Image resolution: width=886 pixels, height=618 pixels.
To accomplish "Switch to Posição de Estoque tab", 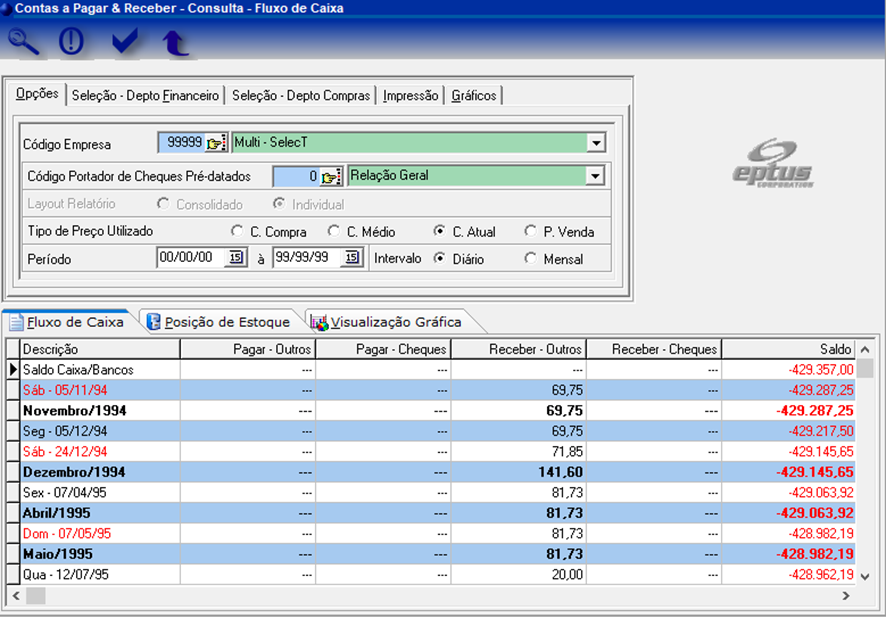I will (218, 322).
